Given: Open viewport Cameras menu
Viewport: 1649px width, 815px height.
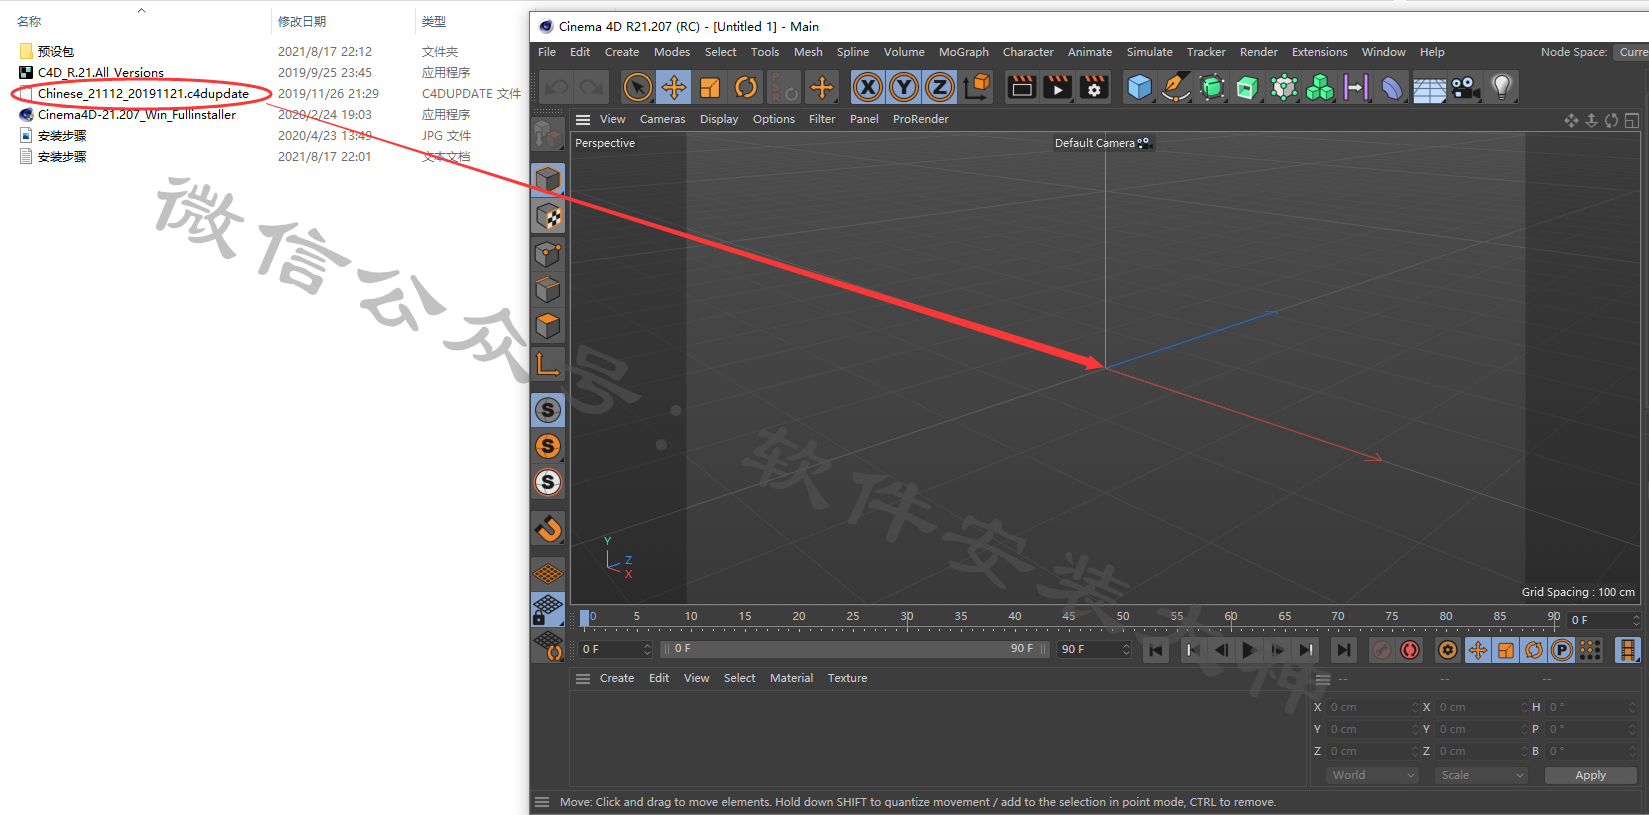Looking at the screenshot, I should pos(663,119).
